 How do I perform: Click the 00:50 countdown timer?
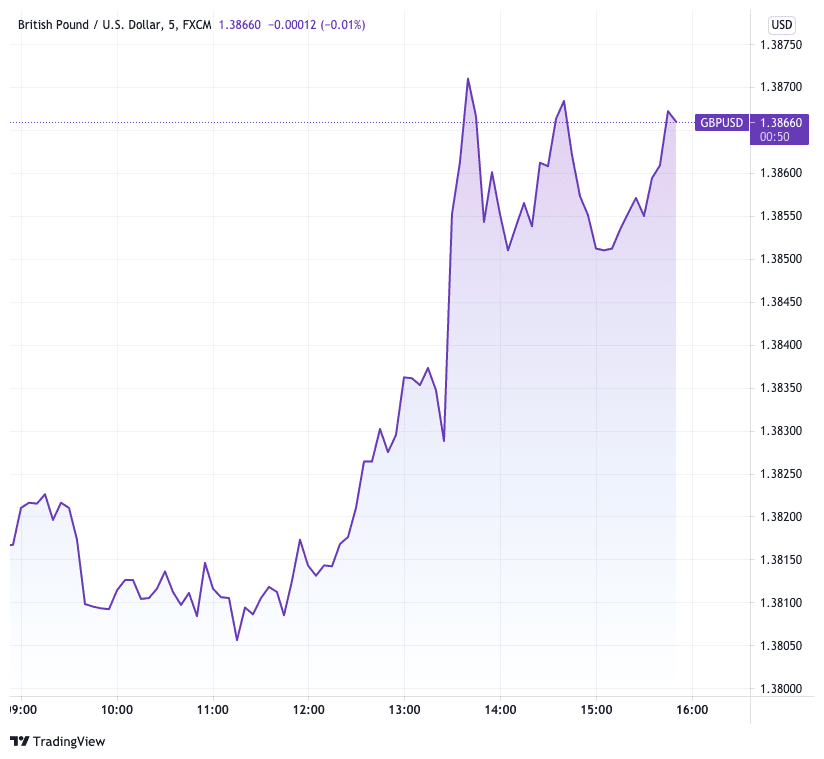[775, 136]
